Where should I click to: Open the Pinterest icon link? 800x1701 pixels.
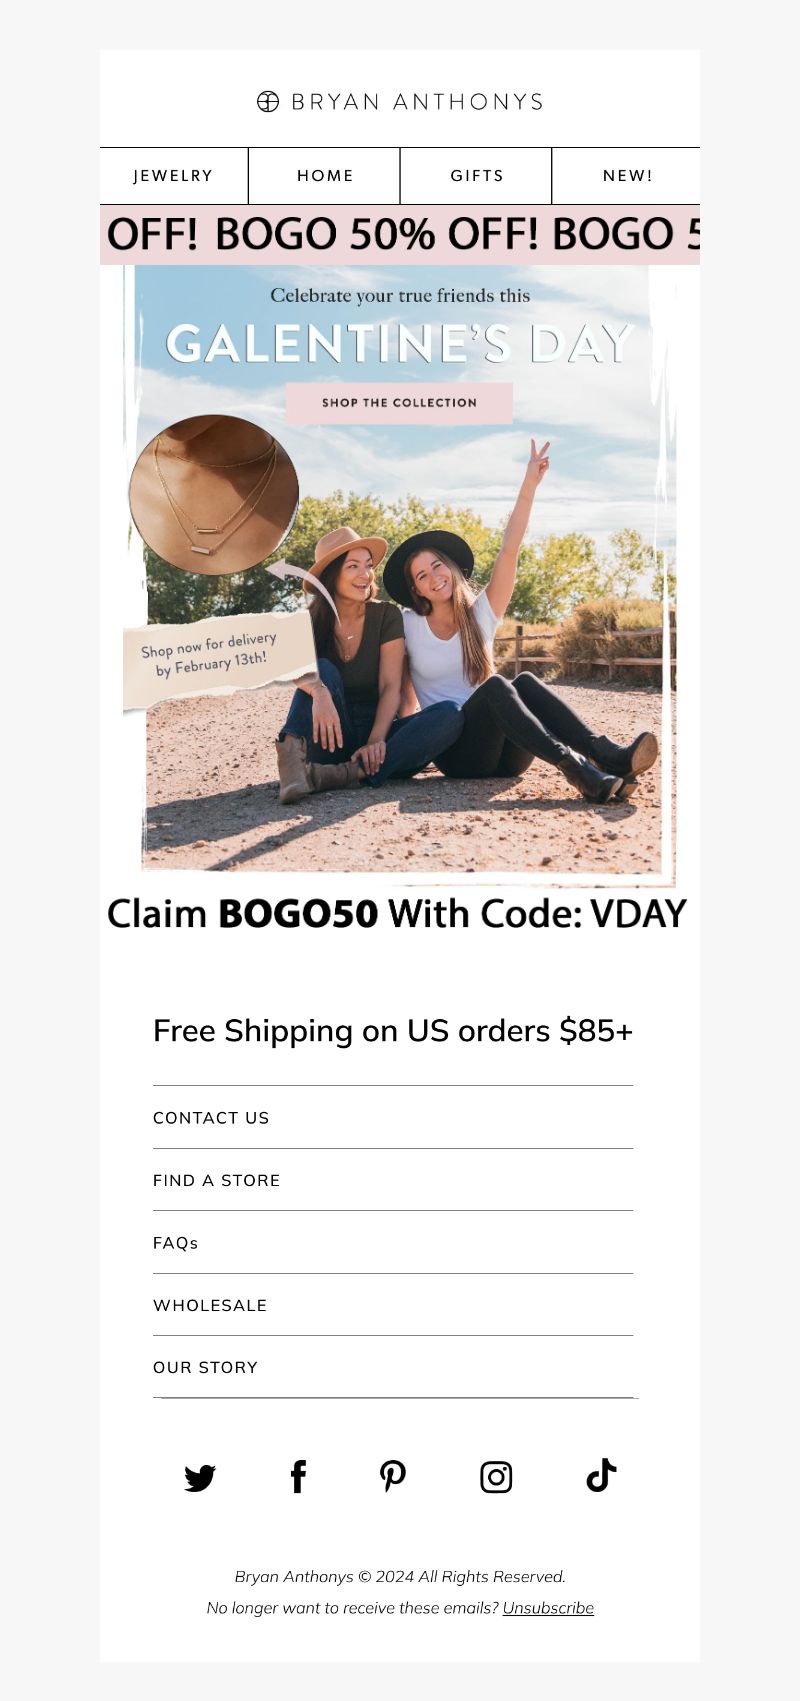(x=393, y=1476)
